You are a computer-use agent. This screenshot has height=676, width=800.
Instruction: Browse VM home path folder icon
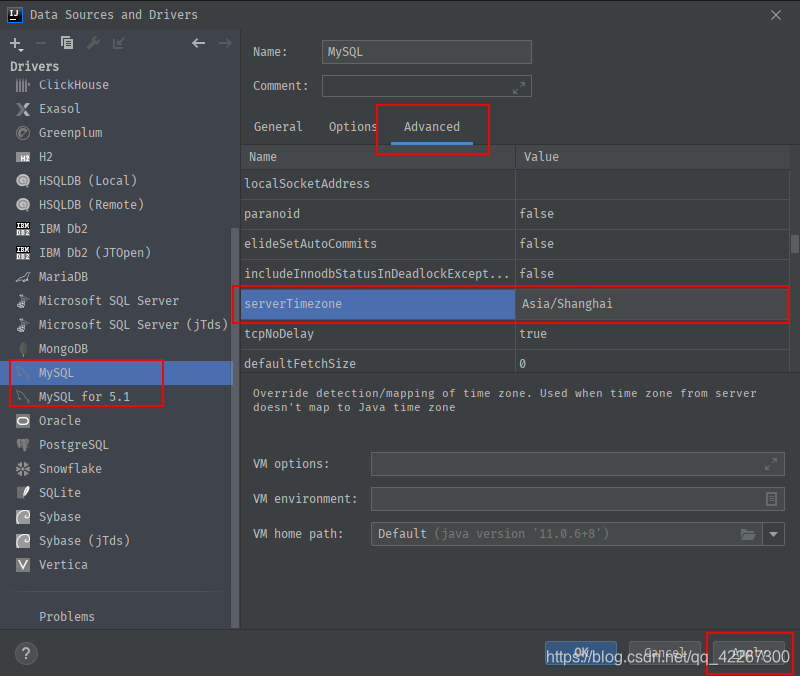[747, 534]
